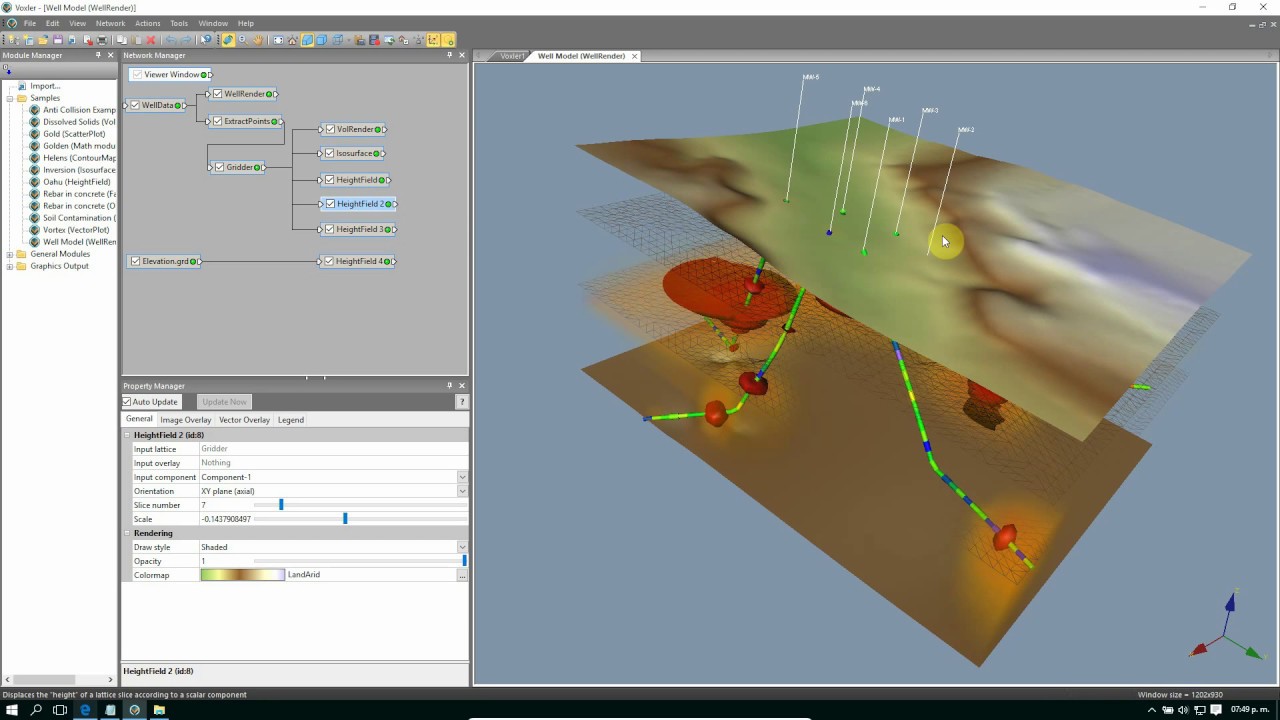
Task: Open the Input component dropdown
Action: [462, 477]
